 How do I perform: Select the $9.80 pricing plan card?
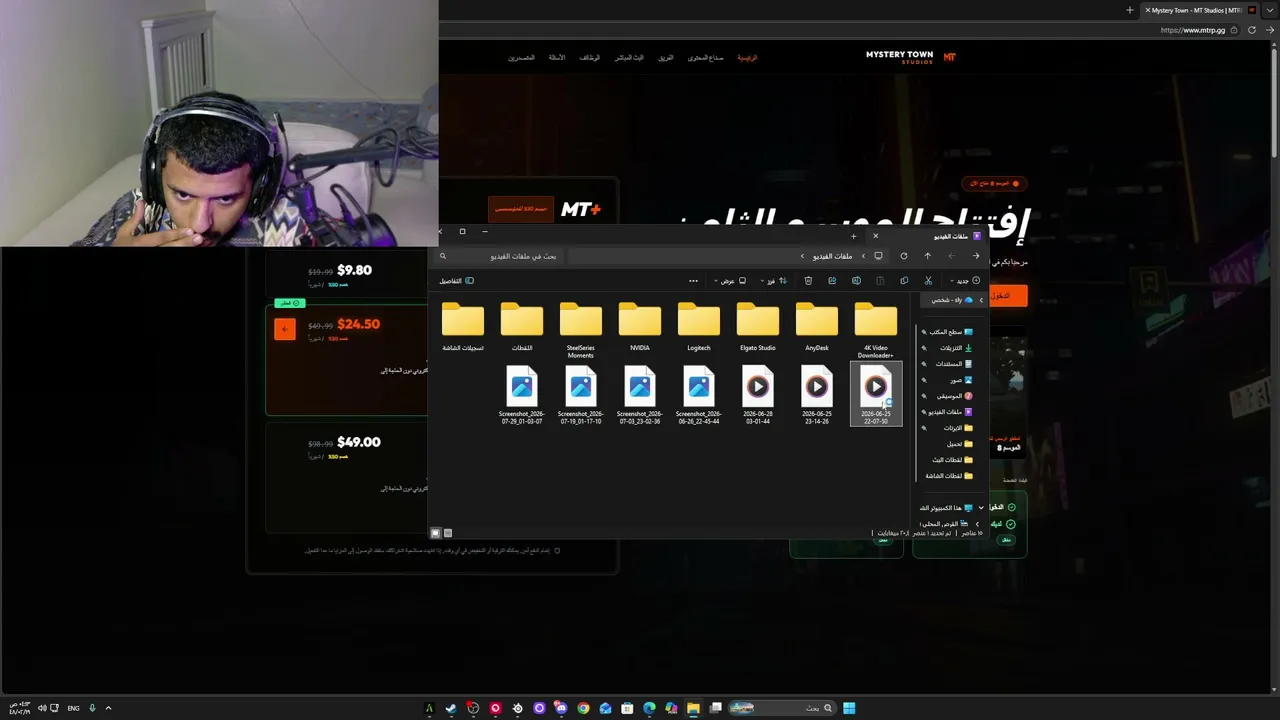coord(346,273)
